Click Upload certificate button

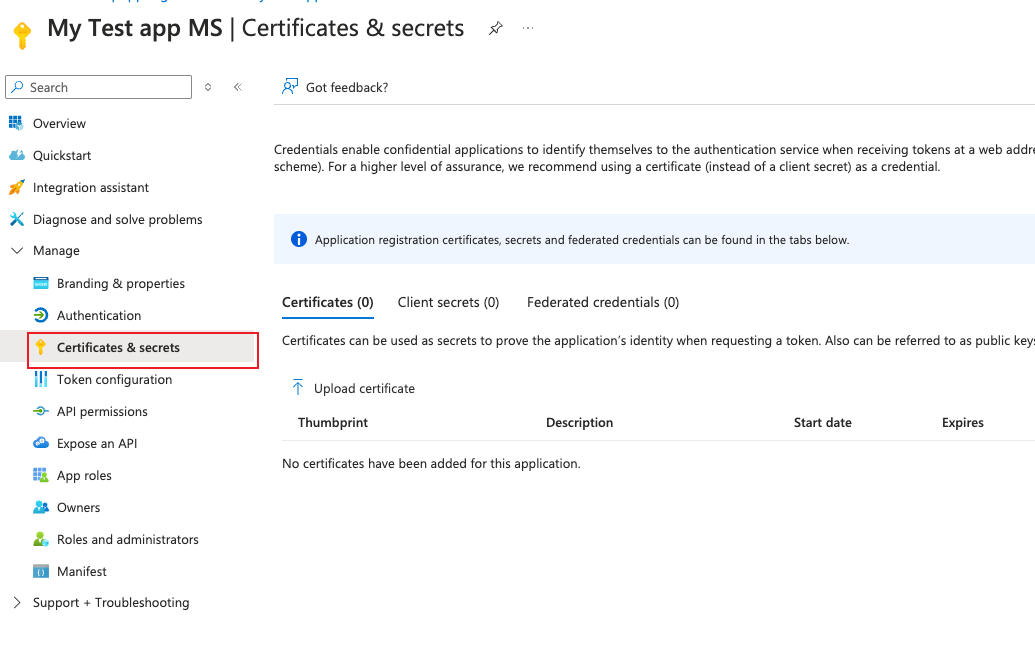pos(353,388)
